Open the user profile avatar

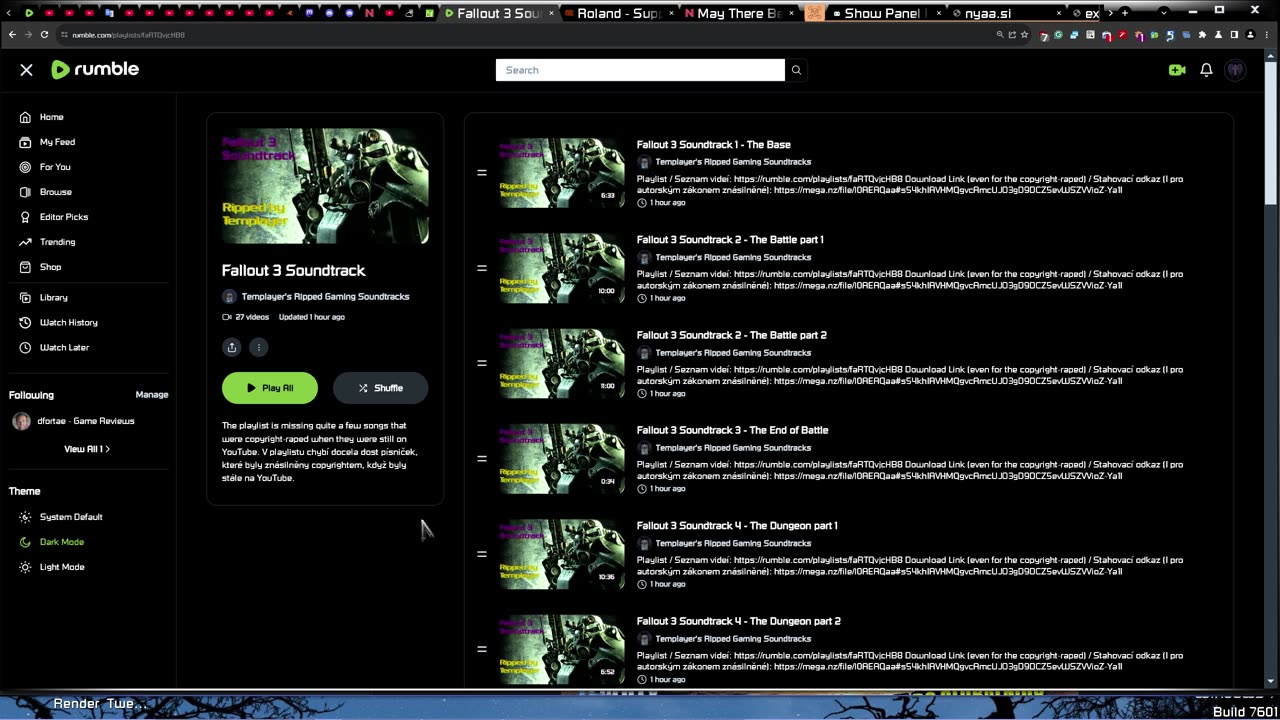(1236, 70)
